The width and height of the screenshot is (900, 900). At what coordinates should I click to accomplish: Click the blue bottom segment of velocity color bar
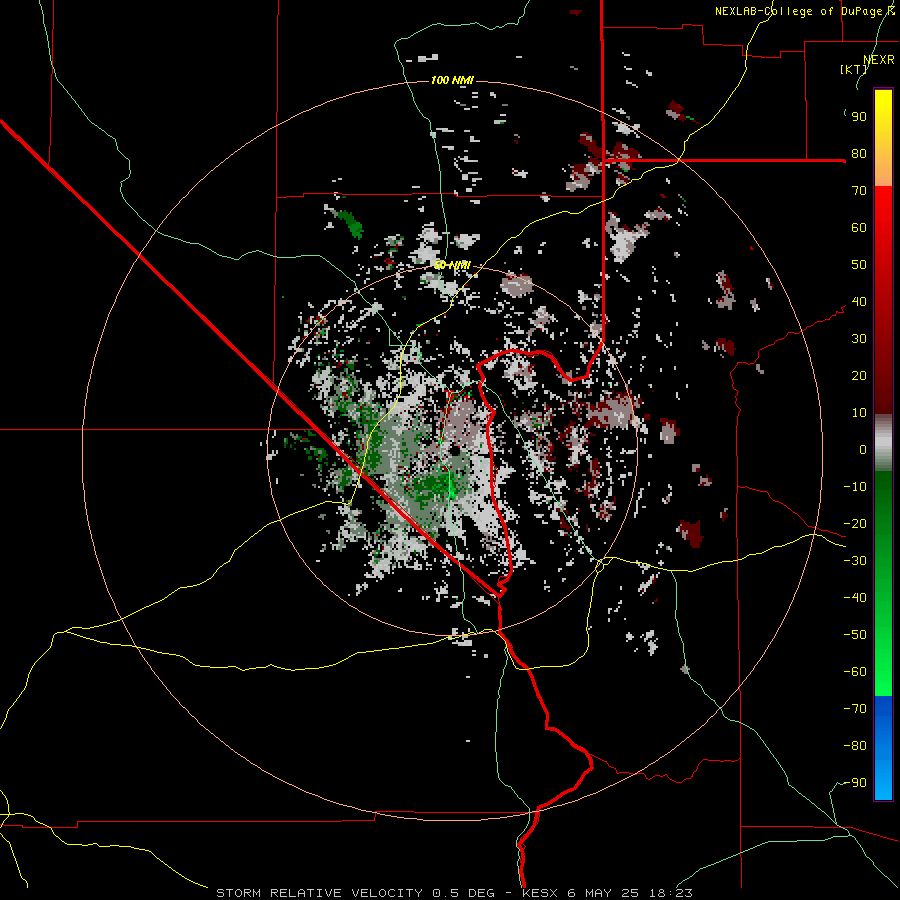883,747
